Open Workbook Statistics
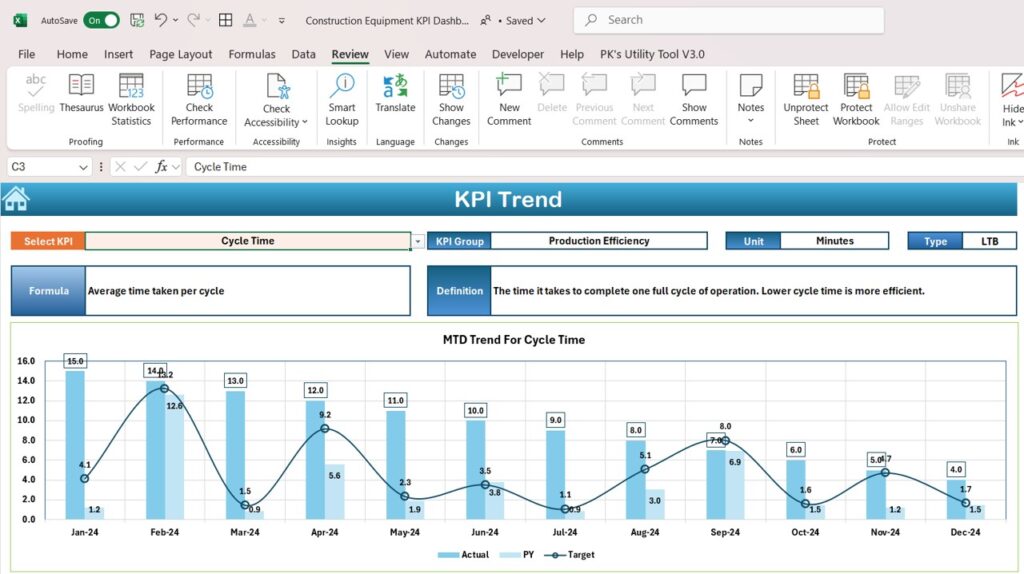The image size is (1024, 574). coord(131,100)
